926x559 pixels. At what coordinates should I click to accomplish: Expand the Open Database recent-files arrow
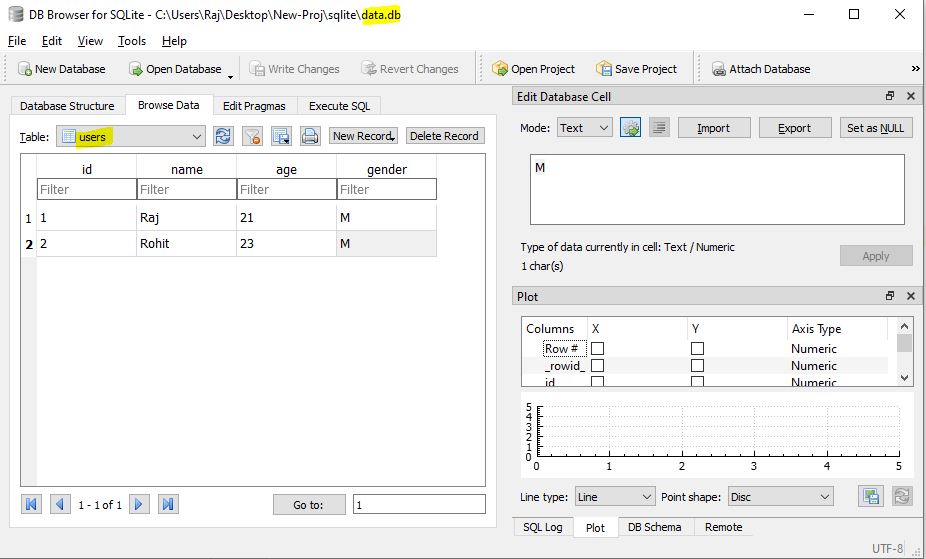click(x=230, y=76)
